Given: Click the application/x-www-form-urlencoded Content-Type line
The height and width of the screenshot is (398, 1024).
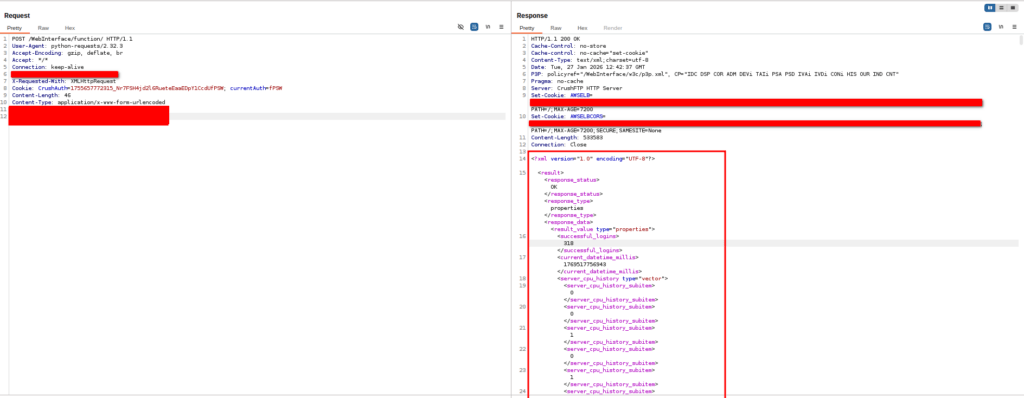Looking at the screenshot, I should 88,103.
